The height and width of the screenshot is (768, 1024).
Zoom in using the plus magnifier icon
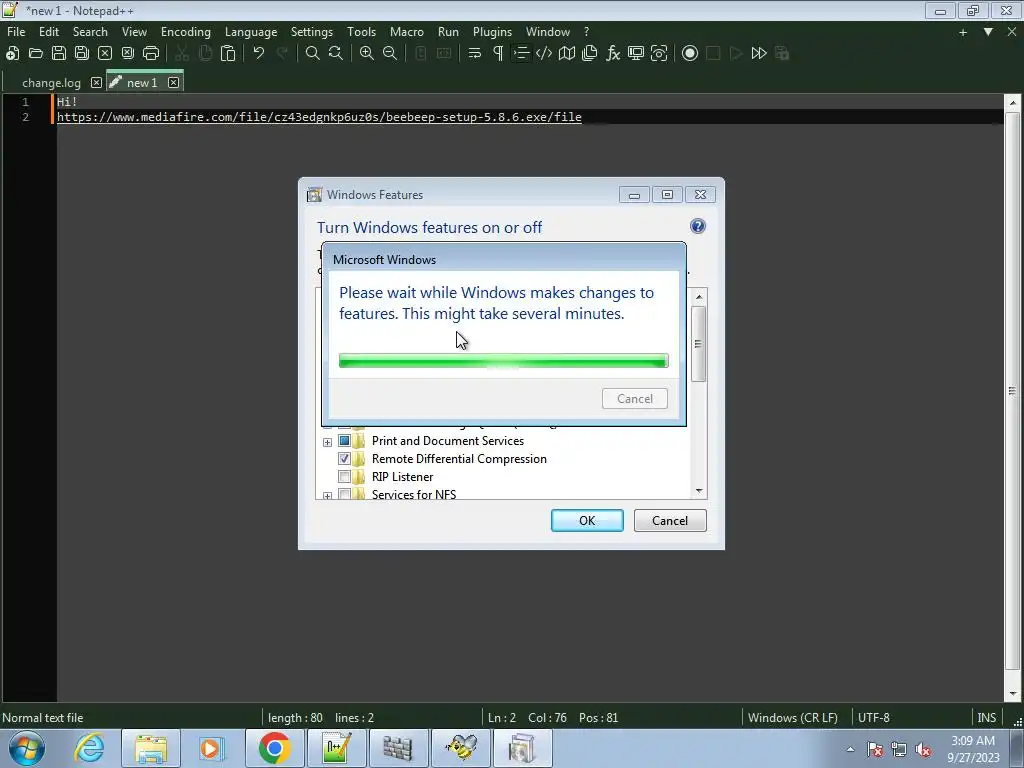[367, 54]
